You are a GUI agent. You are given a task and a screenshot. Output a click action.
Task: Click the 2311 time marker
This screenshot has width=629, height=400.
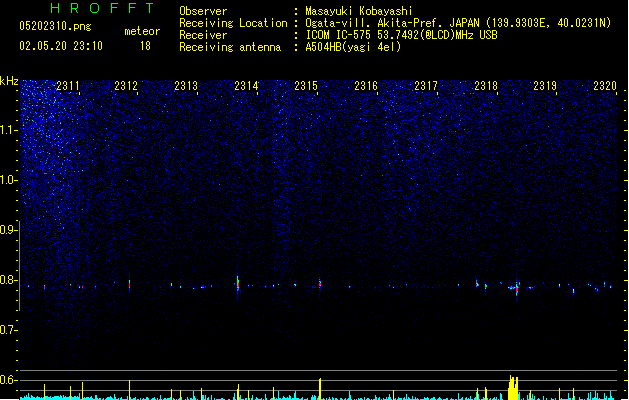68,86
